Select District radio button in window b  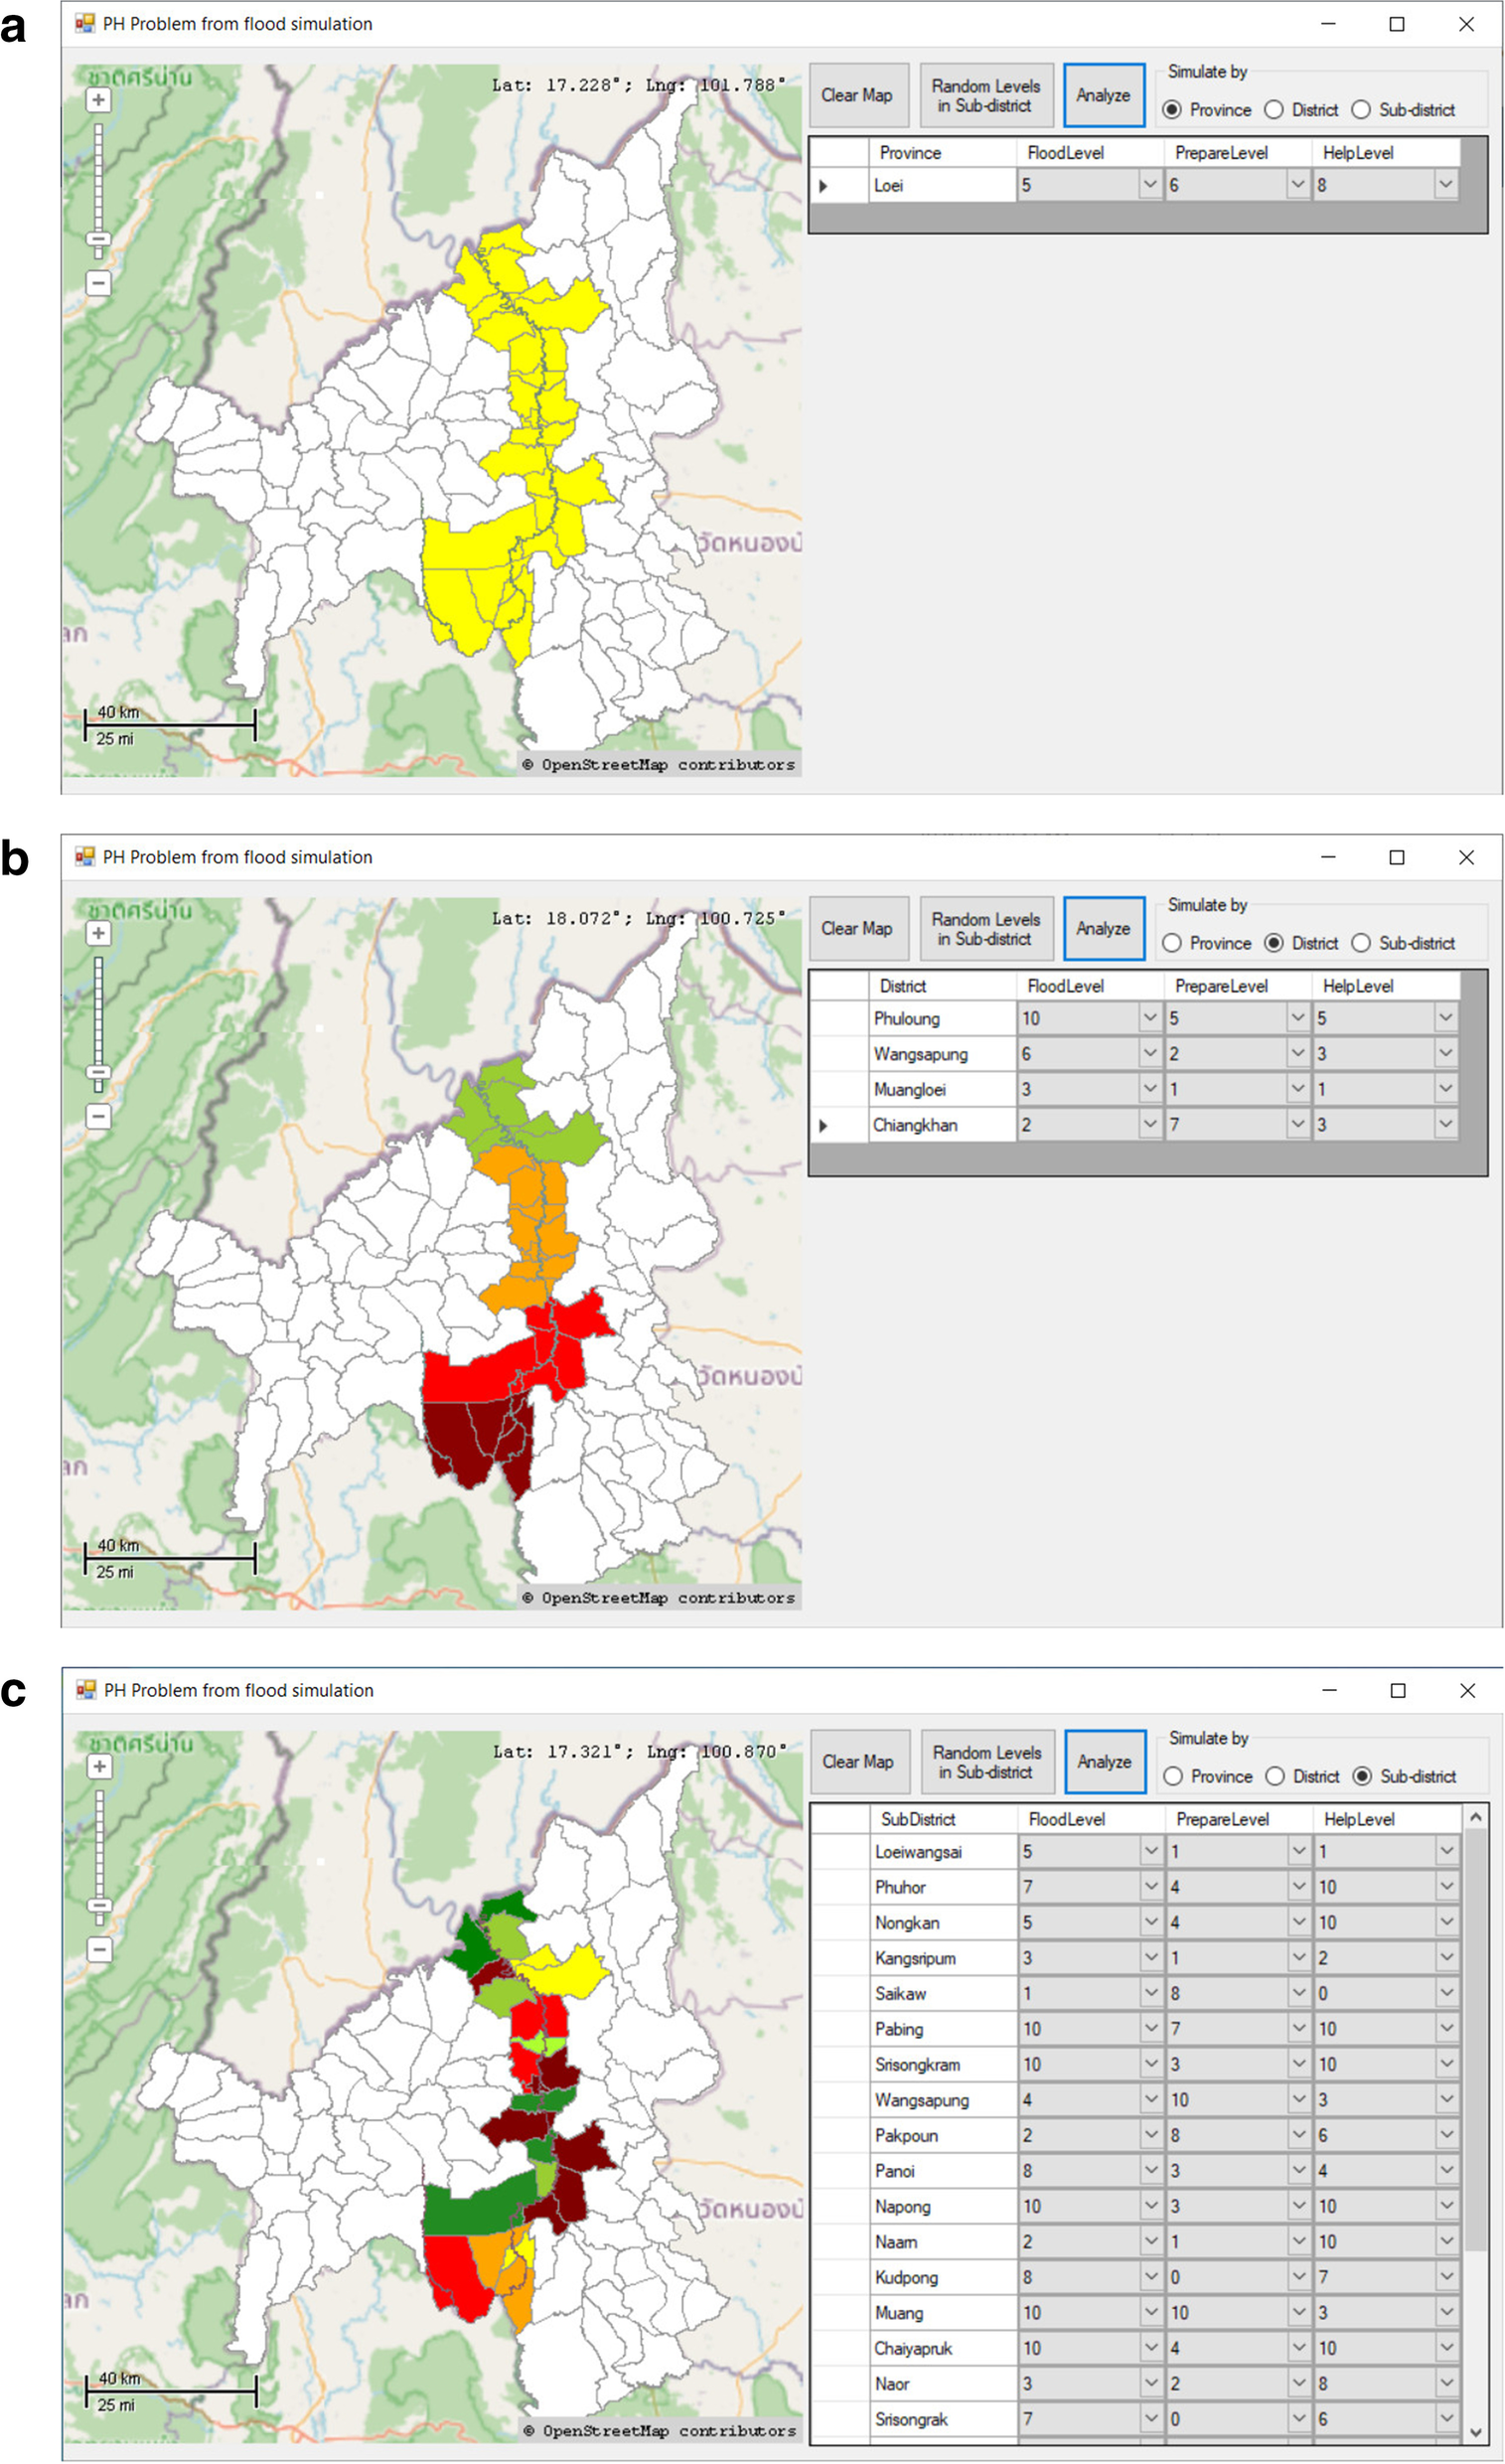click(x=1274, y=943)
